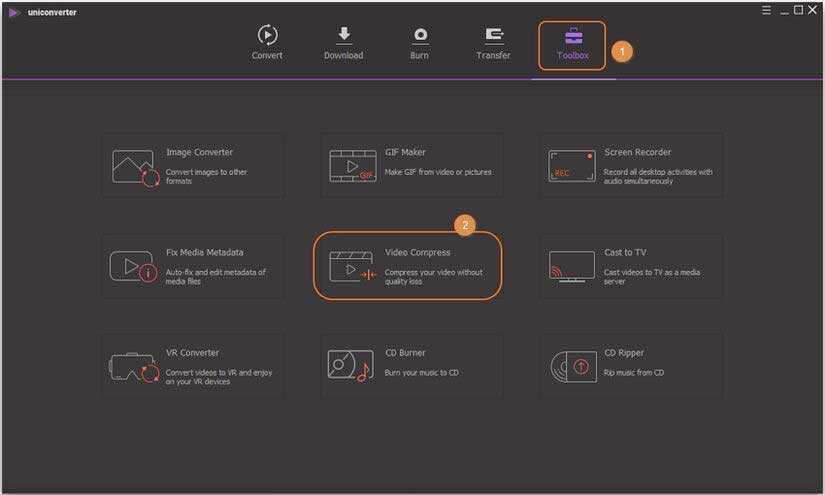Image resolution: width=825 pixels, height=495 pixels.
Task: Open the Video Compress clapperboard icon
Action: tap(353, 266)
